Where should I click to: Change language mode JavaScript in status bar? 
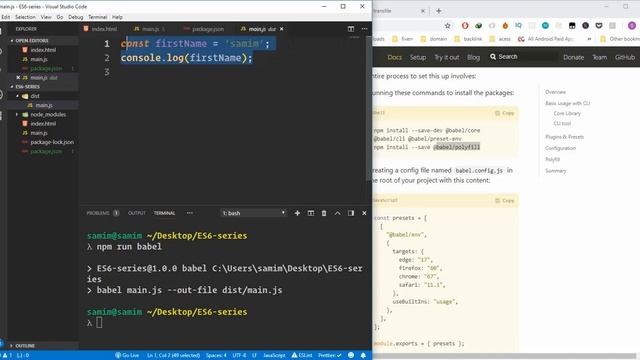274,356
